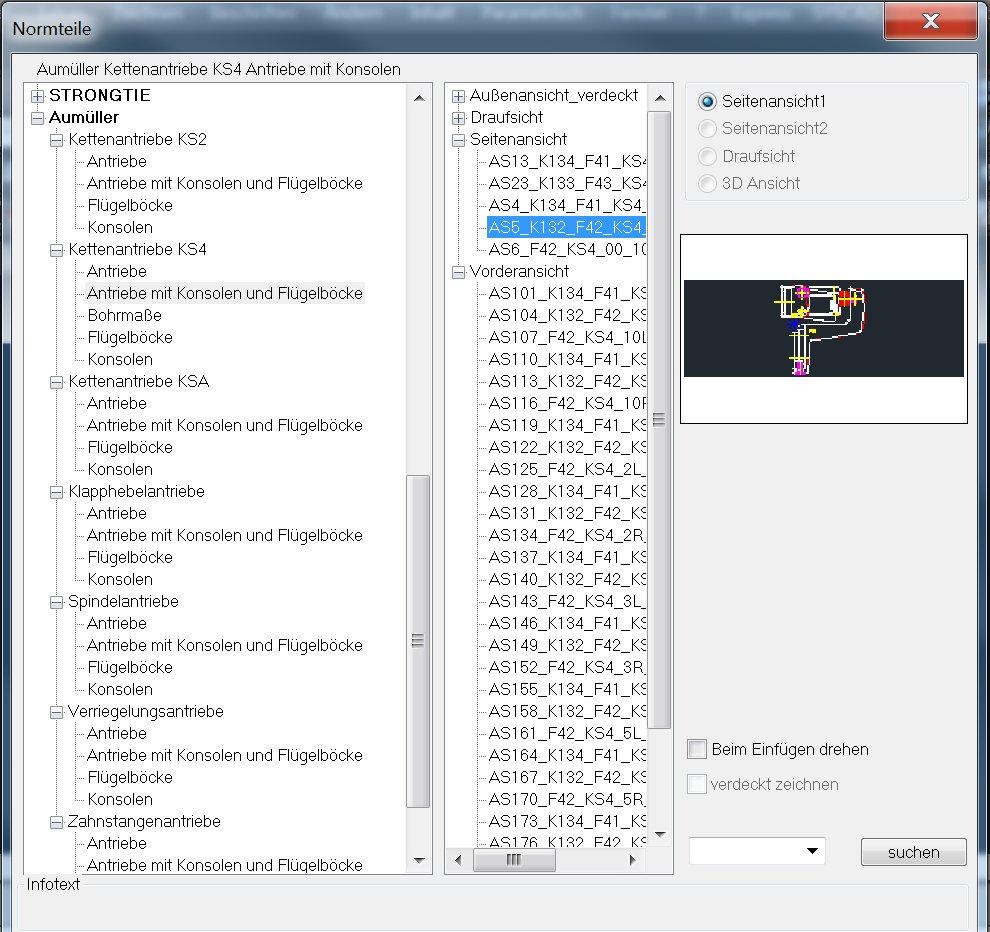The image size is (990, 932).
Task: Pick the AS101_K134_F41 front view item
Action: point(566,294)
